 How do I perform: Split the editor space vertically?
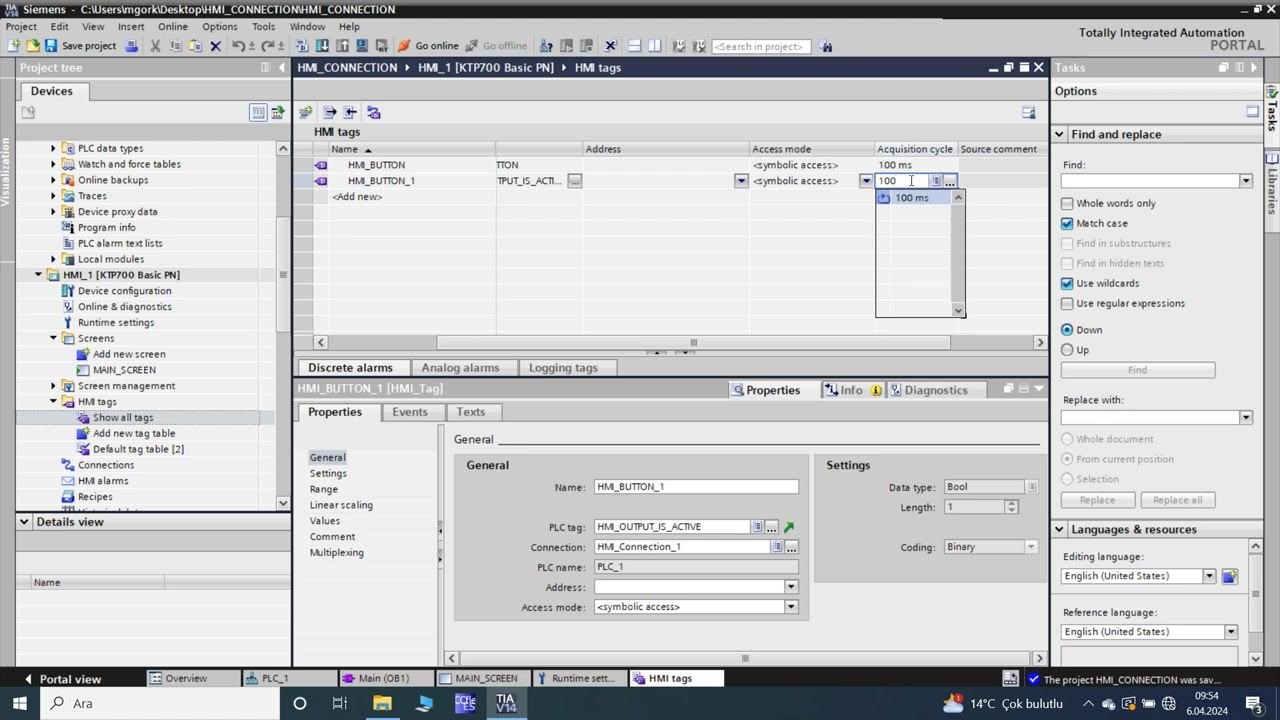[655, 46]
